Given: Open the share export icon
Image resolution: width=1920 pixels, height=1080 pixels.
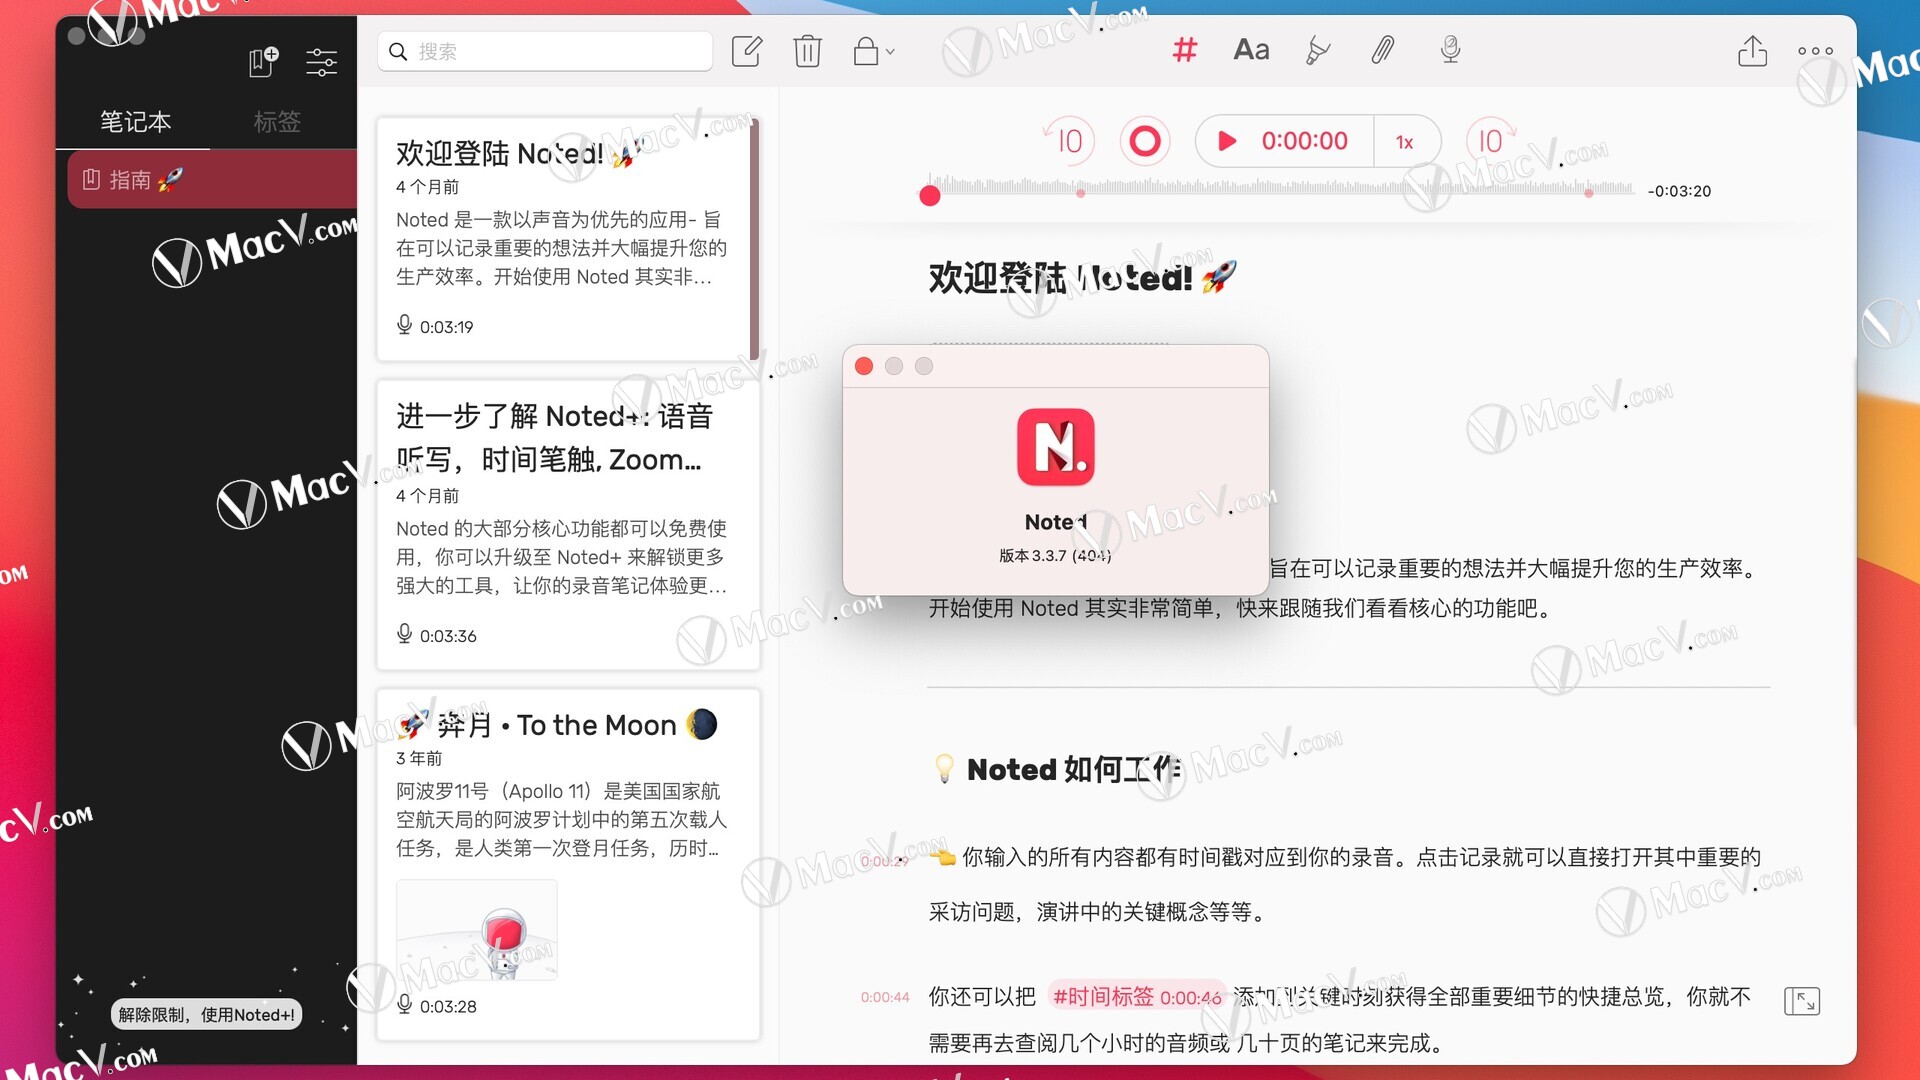Looking at the screenshot, I should click(x=1752, y=51).
